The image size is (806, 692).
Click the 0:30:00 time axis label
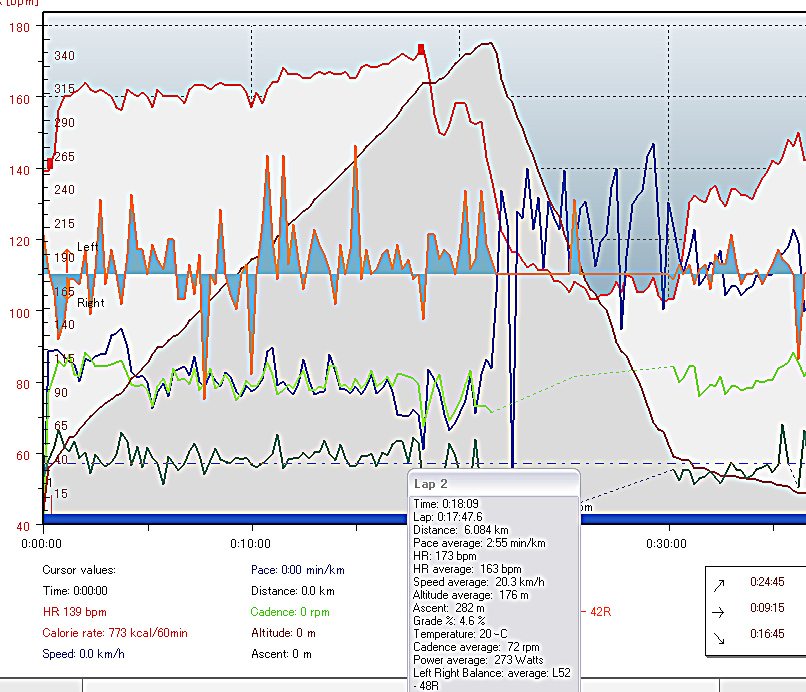tap(666, 543)
